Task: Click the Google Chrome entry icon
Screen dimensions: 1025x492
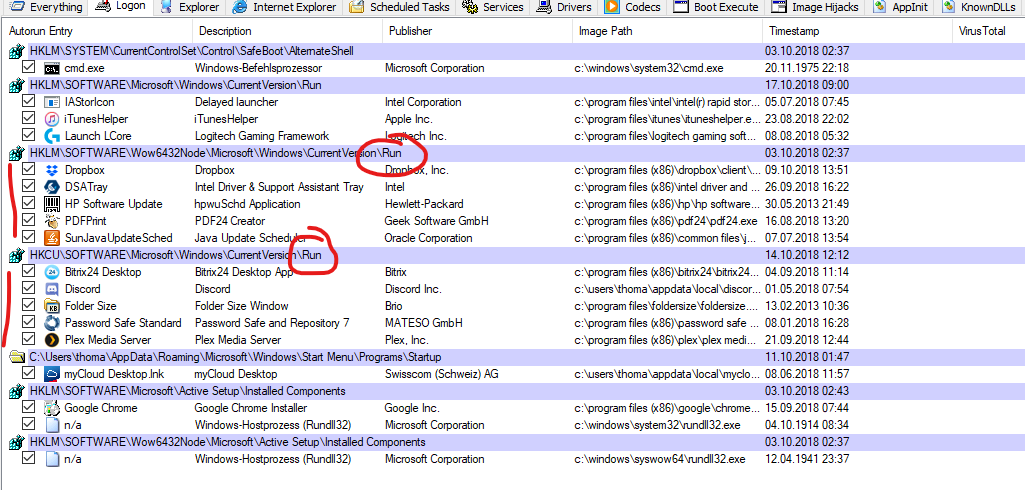Action: [52, 408]
